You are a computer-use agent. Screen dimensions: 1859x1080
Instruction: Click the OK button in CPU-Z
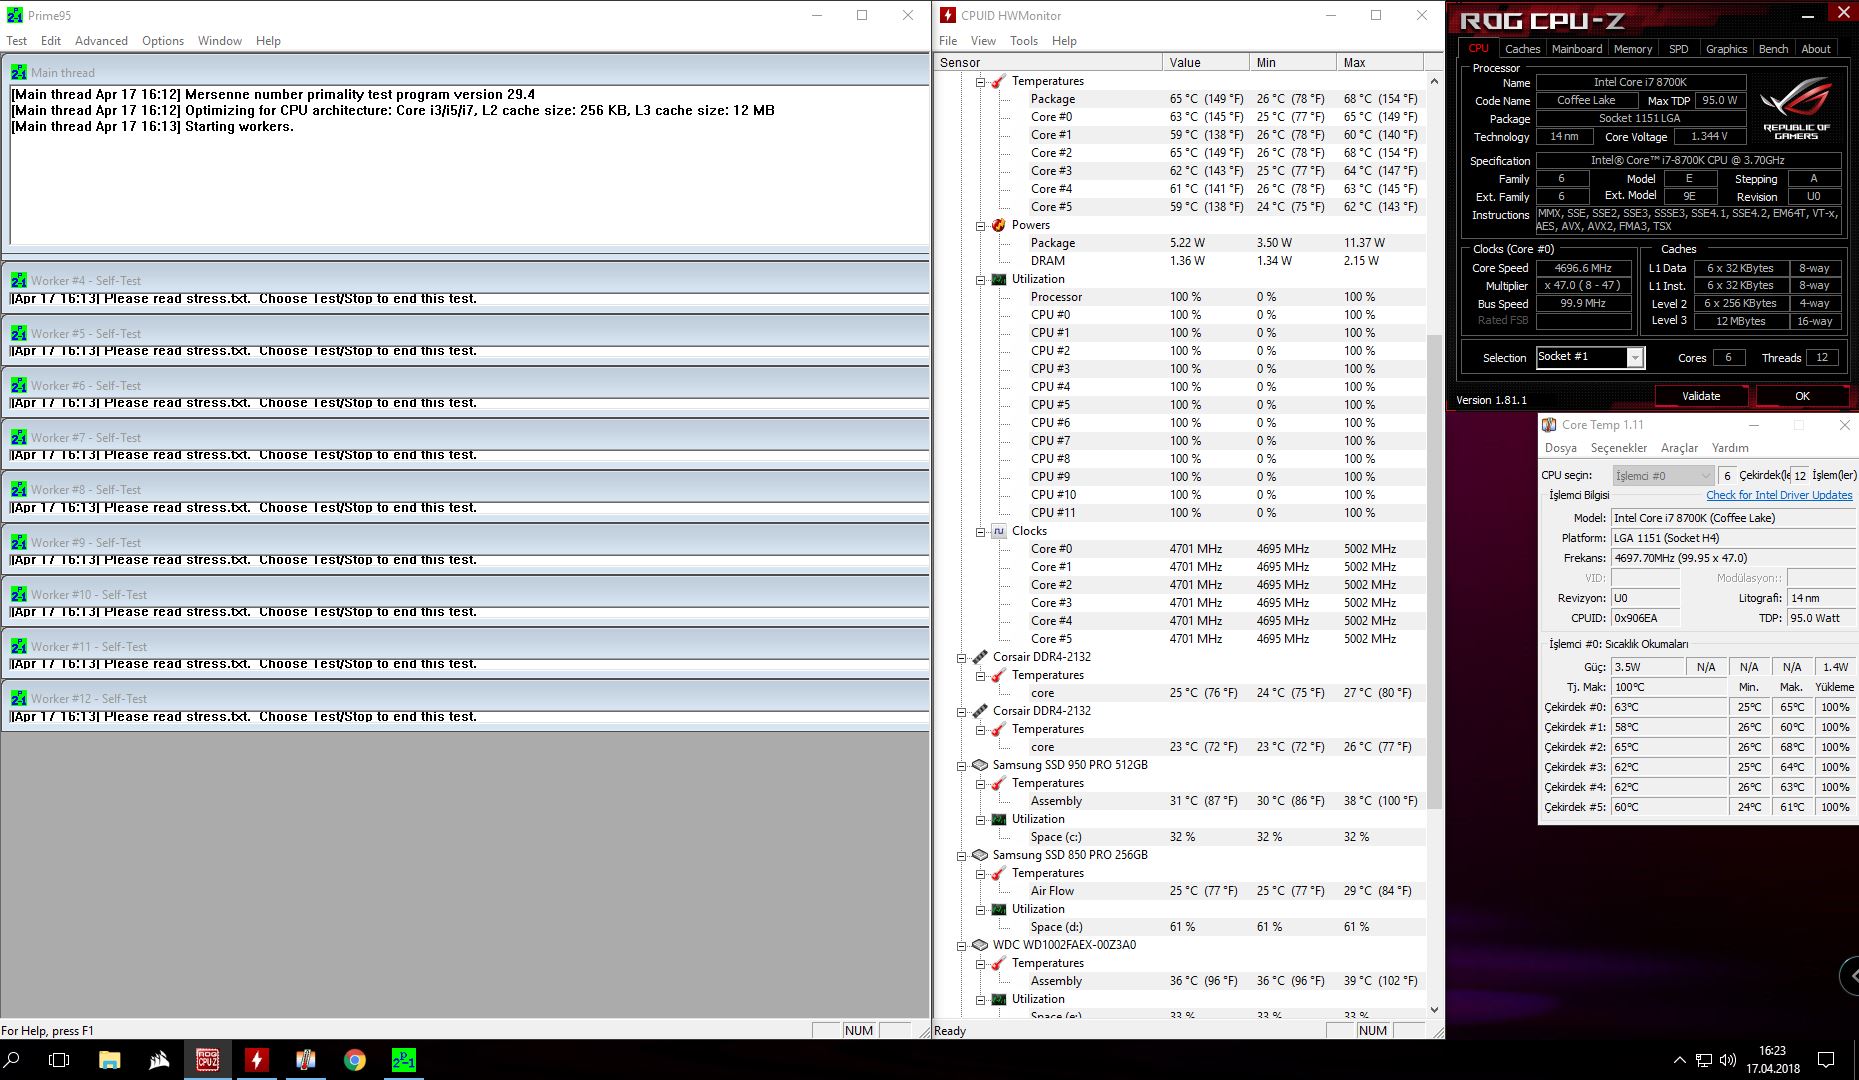[1802, 396]
